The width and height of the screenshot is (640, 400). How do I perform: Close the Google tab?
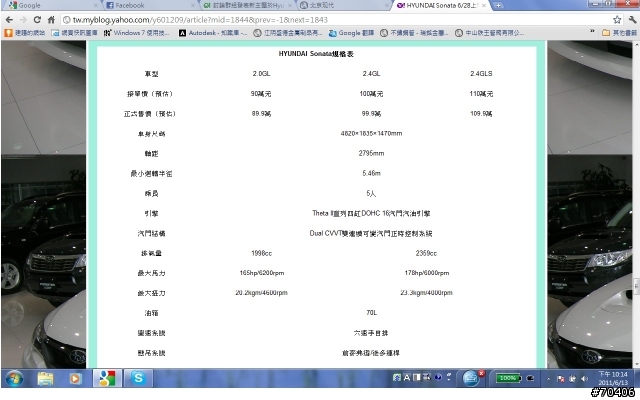point(96,5)
